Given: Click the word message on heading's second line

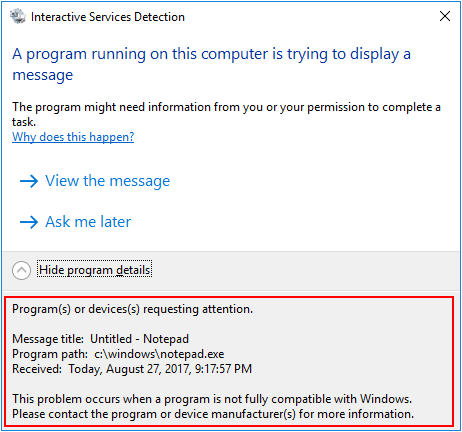Looking at the screenshot, I should [x=43, y=75].
